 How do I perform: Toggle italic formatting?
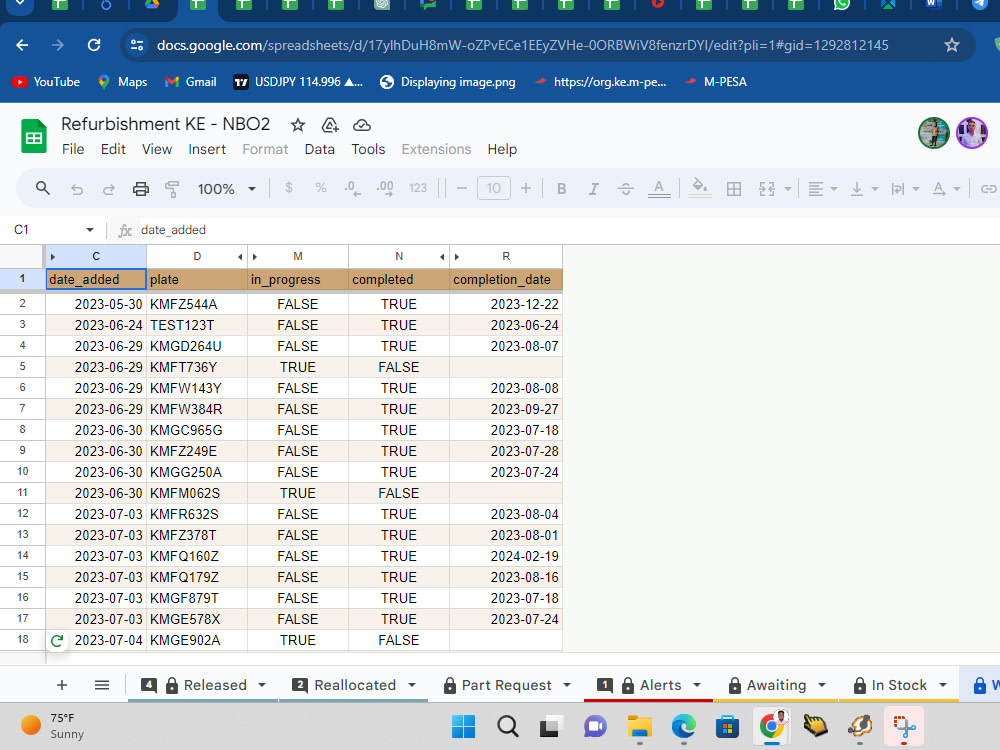point(593,189)
